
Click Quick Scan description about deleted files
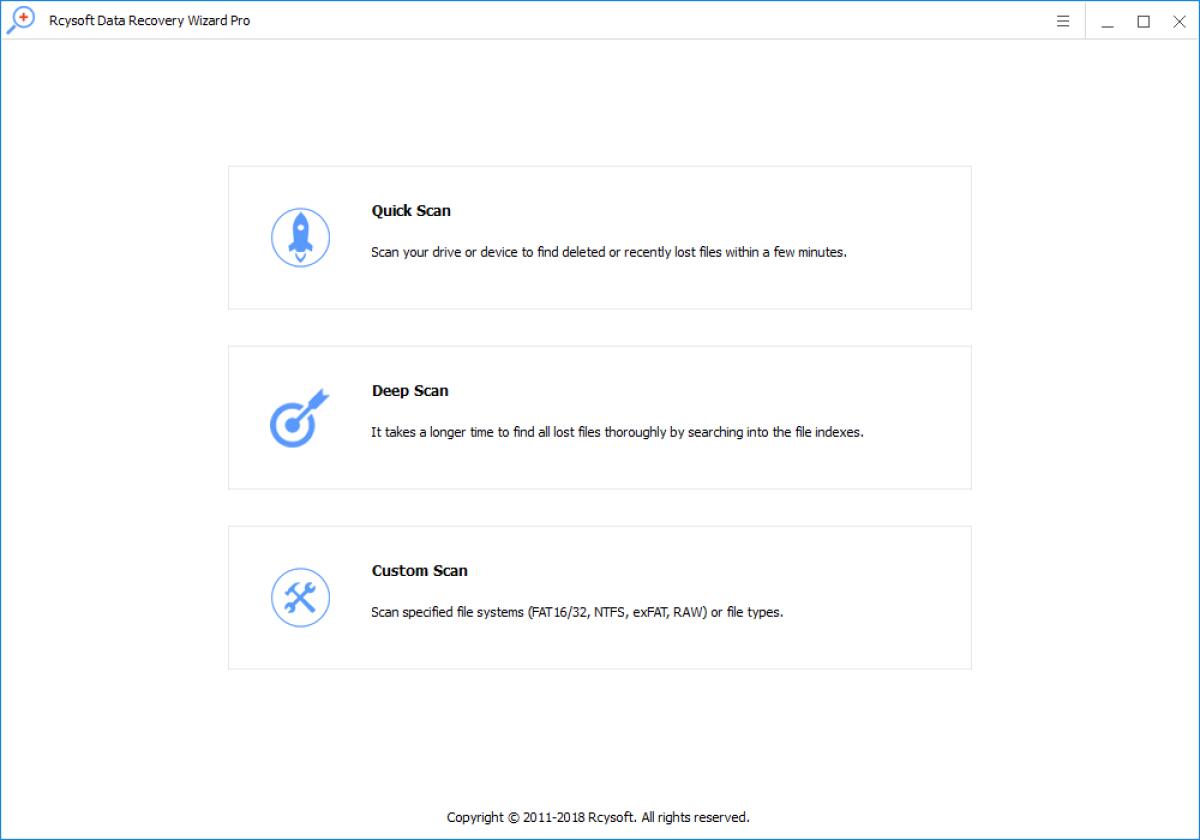click(x=608, y=252)
